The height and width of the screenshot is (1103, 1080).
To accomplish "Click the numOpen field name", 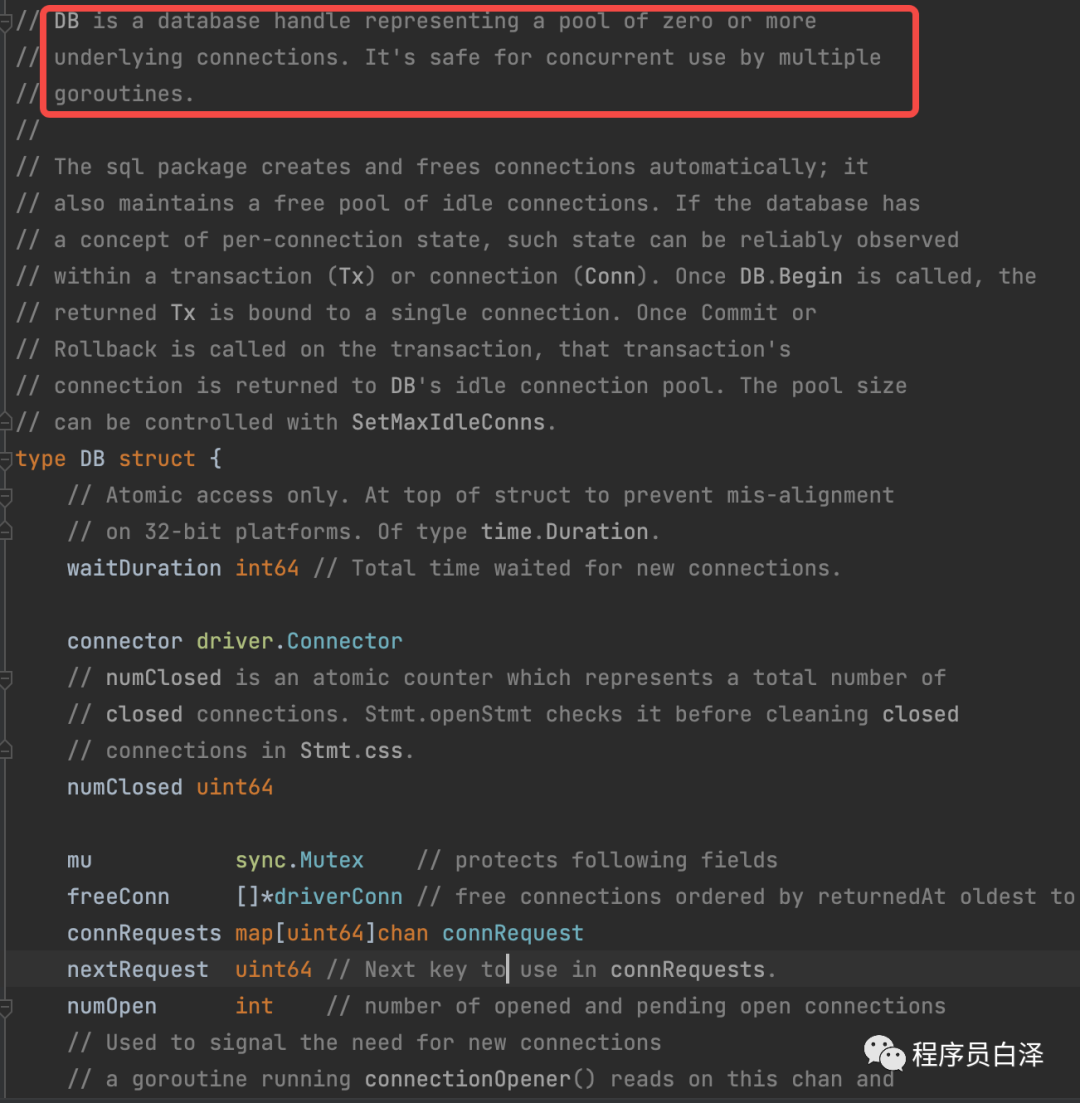I will pos(112,1006).
